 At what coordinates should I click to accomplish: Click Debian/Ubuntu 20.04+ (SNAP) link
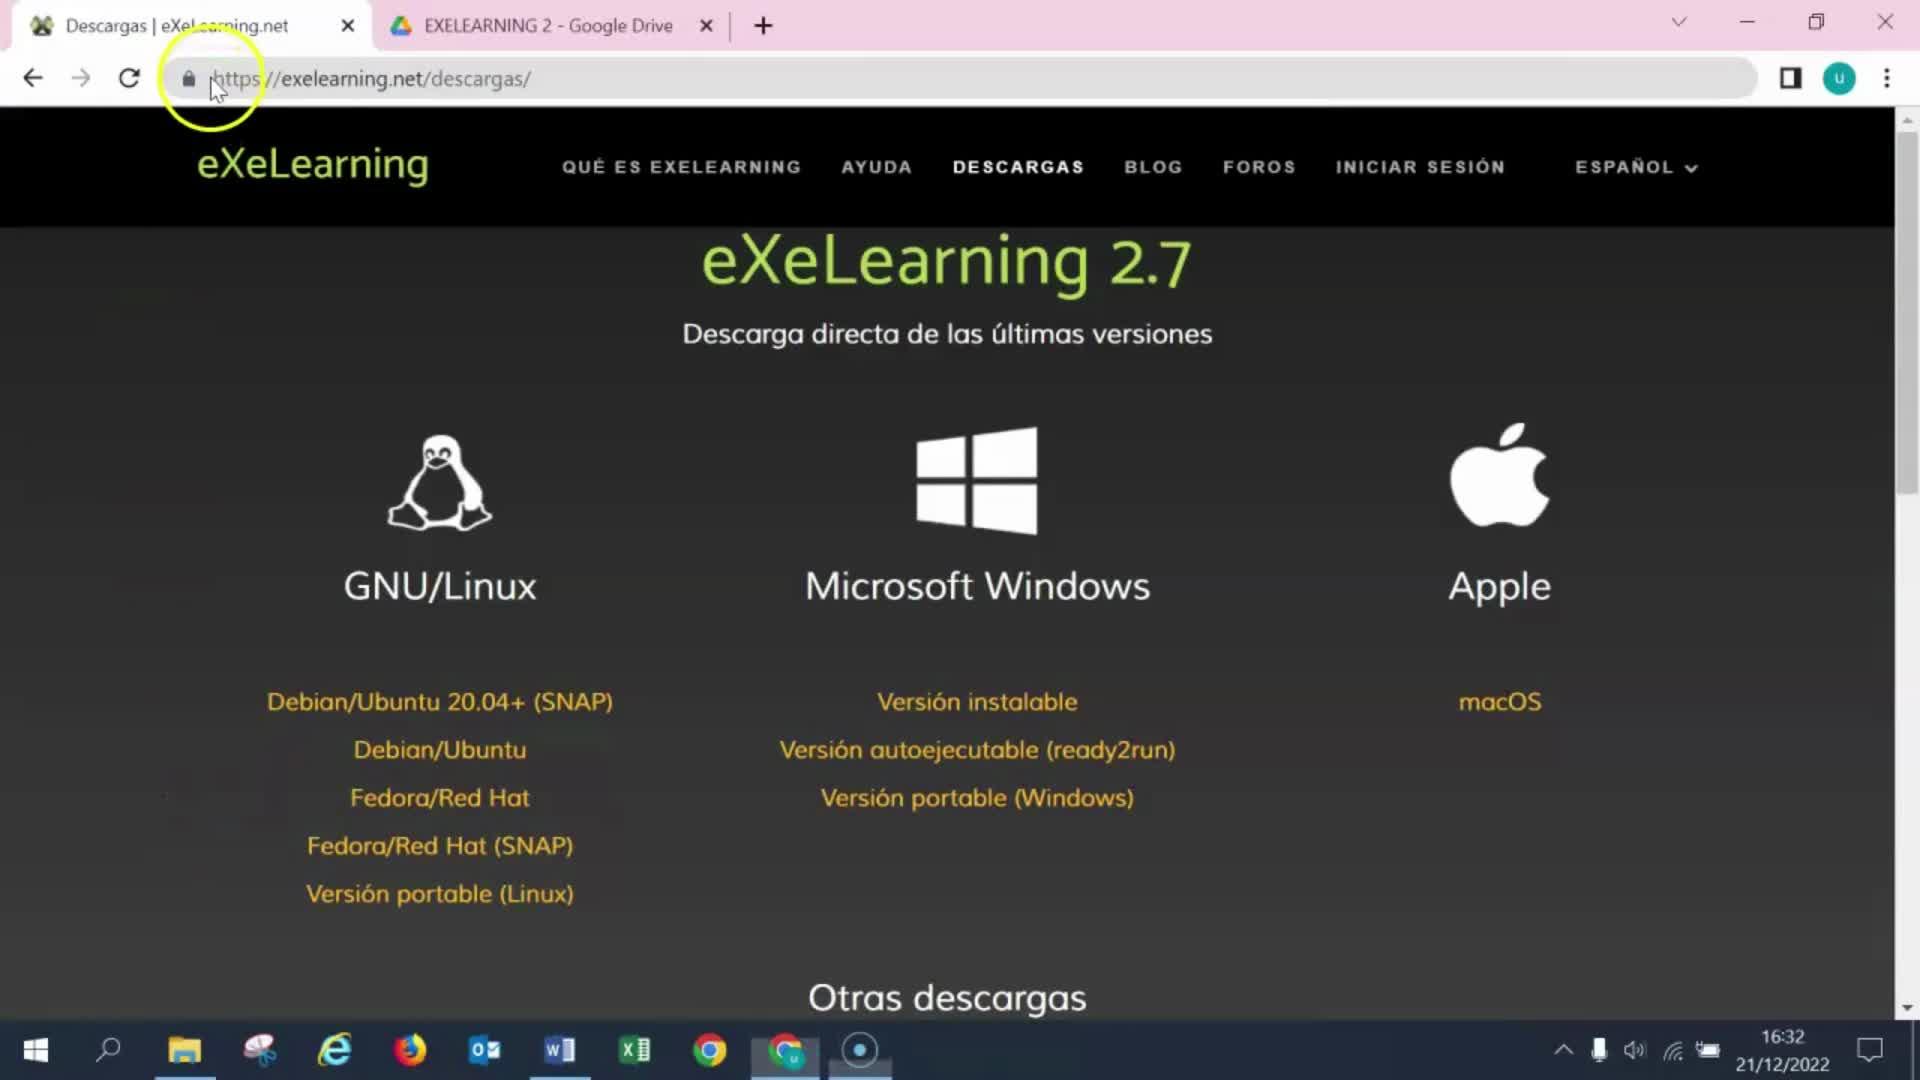(440, 702)
